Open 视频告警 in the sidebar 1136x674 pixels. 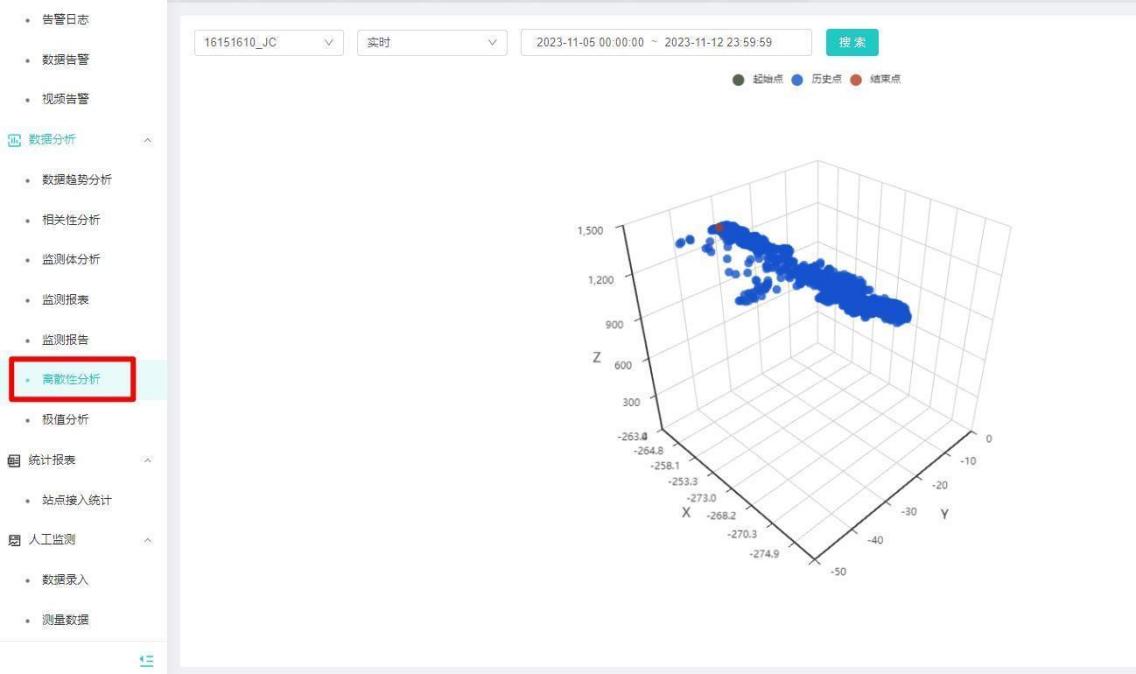pos(64,99)
